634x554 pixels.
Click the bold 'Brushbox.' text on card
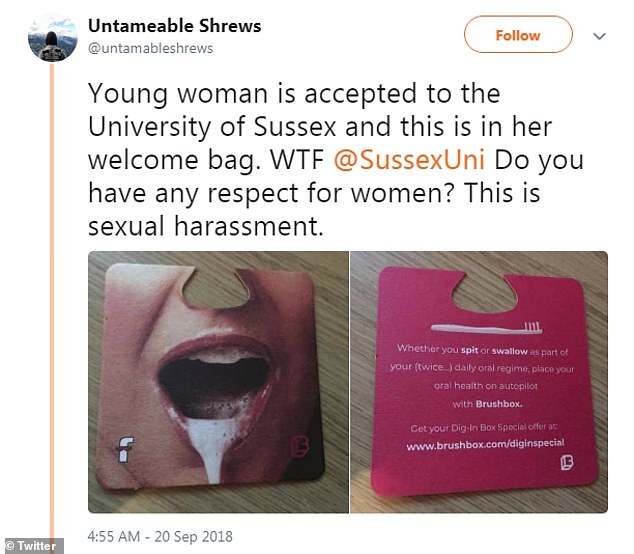(x=499, y=404)
